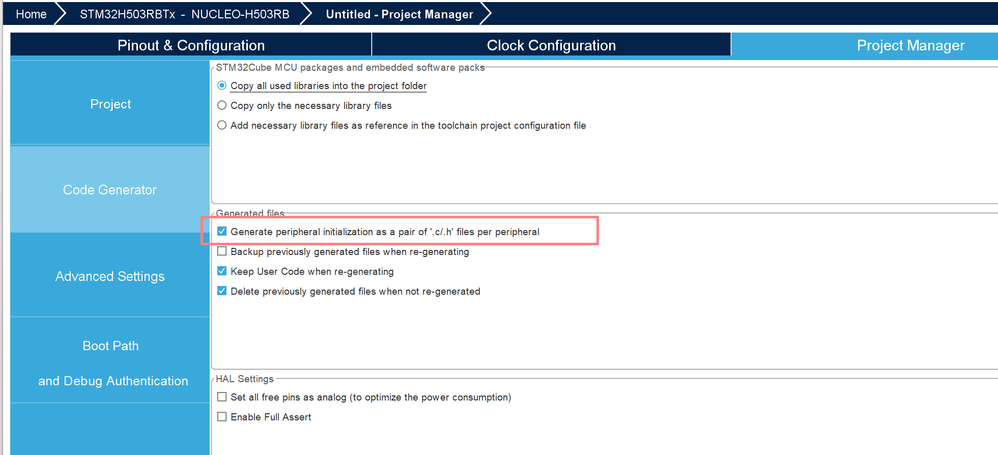Choose Copy only the necessary library files
998x455 pixels.
(222, 105)
